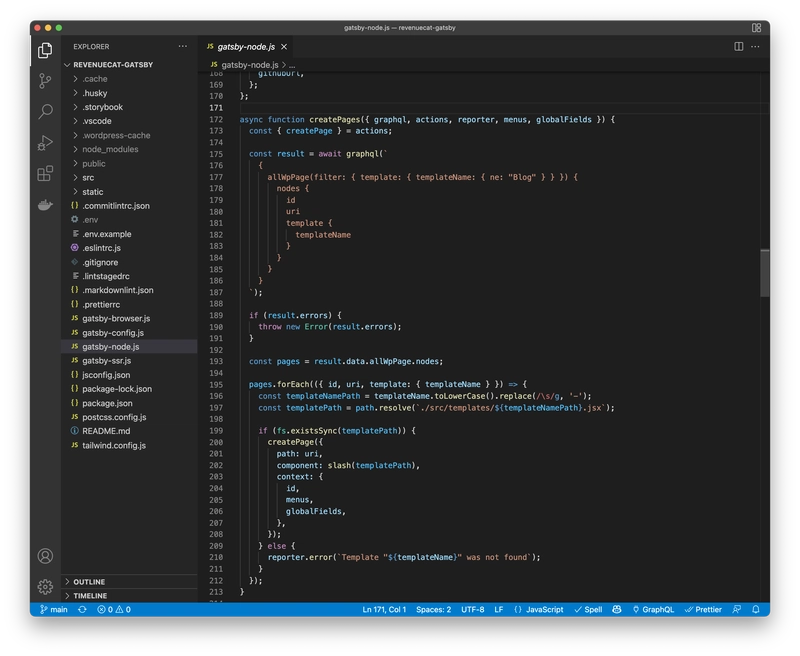800x656 pixels.
Task: Open postcss.config.js file
Action: [129, 417]
